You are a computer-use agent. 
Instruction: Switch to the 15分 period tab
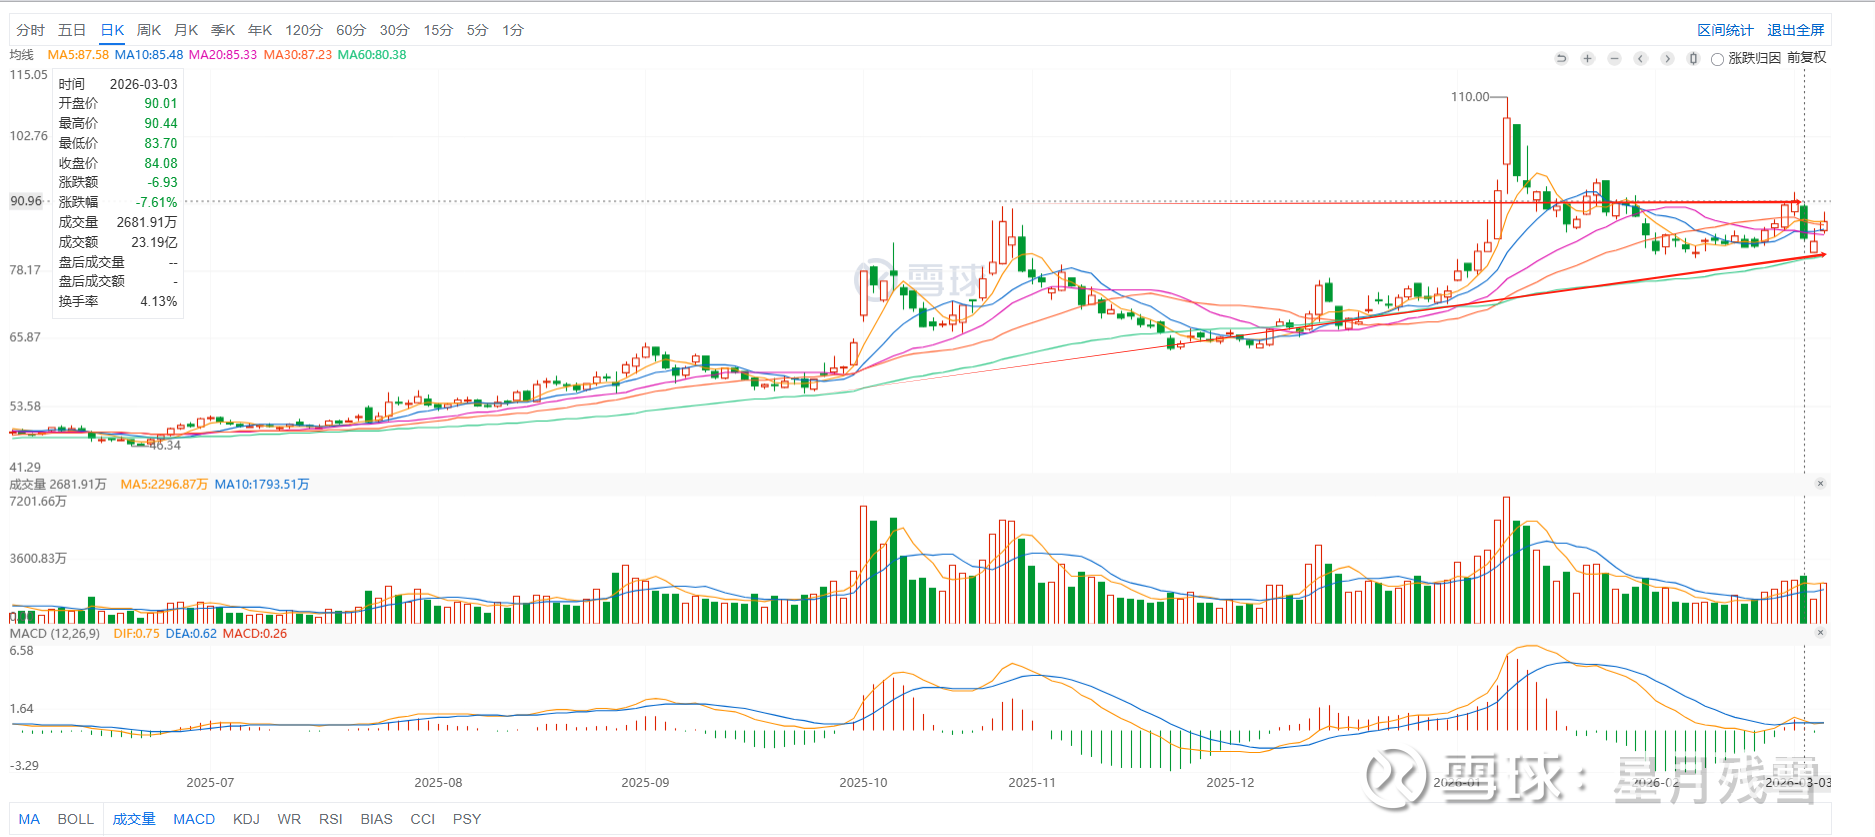click(438, 30)
